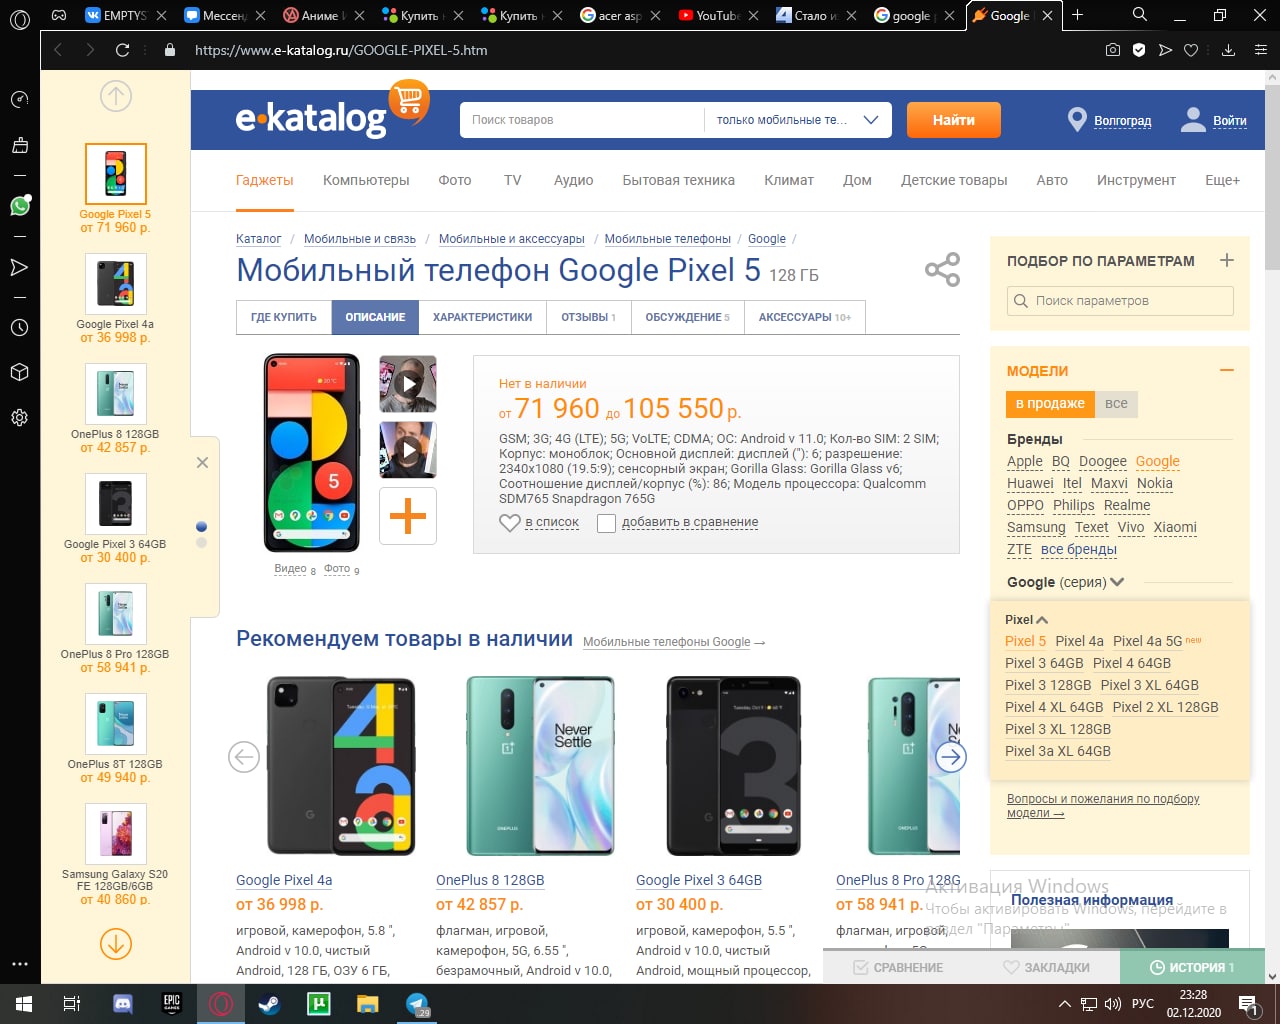Expand 'Подбор по параметрам' plus icon

[x=1227, y=260]
